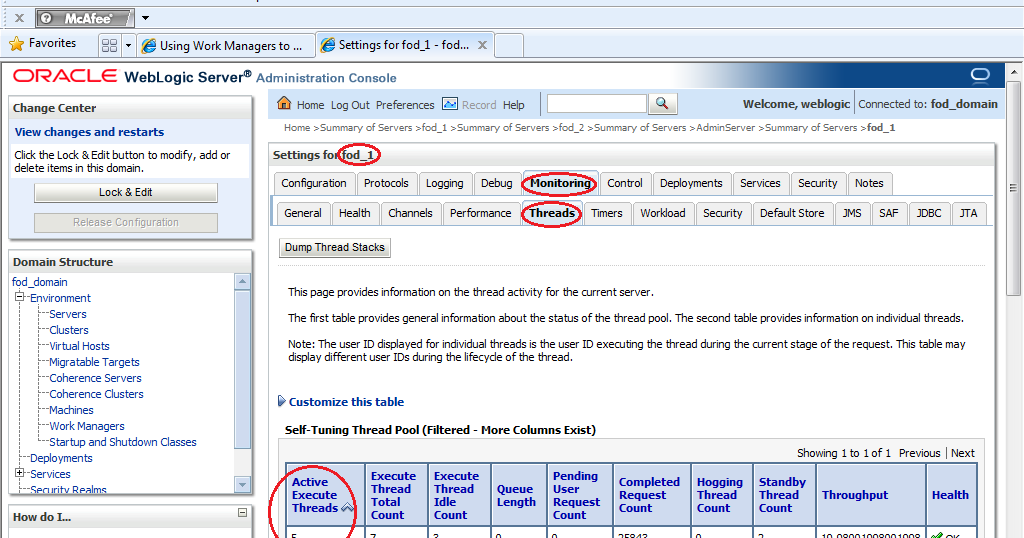Move Domain Structure scrollbar down arrow

(242, 484)
